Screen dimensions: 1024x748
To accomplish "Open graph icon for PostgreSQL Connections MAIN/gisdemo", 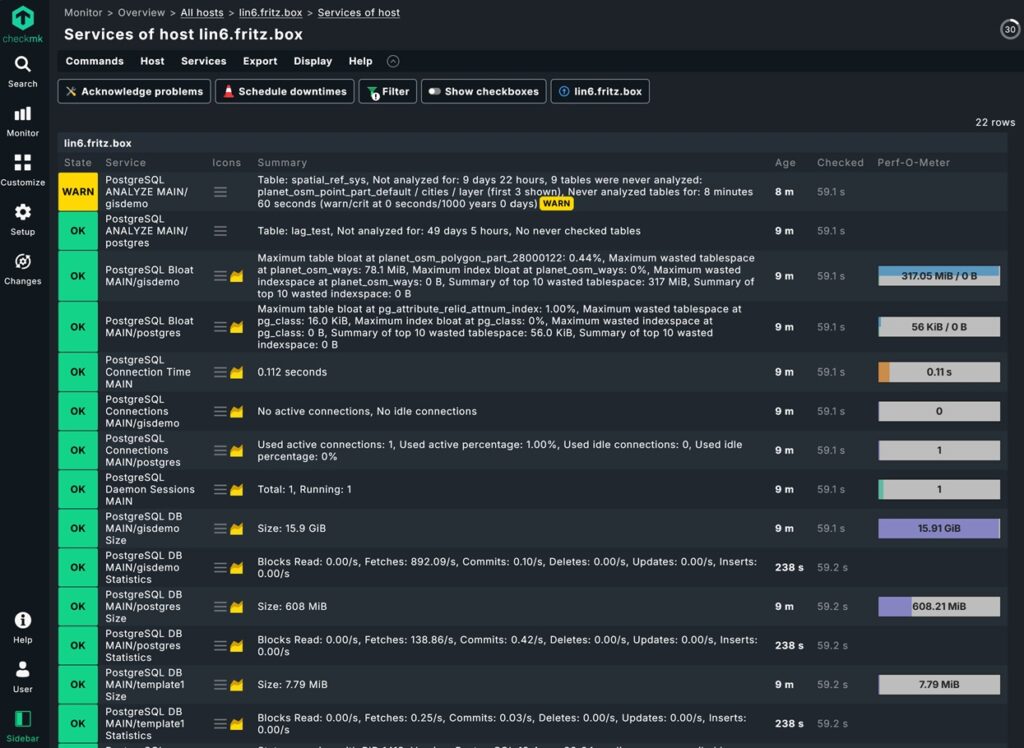I will pyautogui.click(x=236, y=412).
